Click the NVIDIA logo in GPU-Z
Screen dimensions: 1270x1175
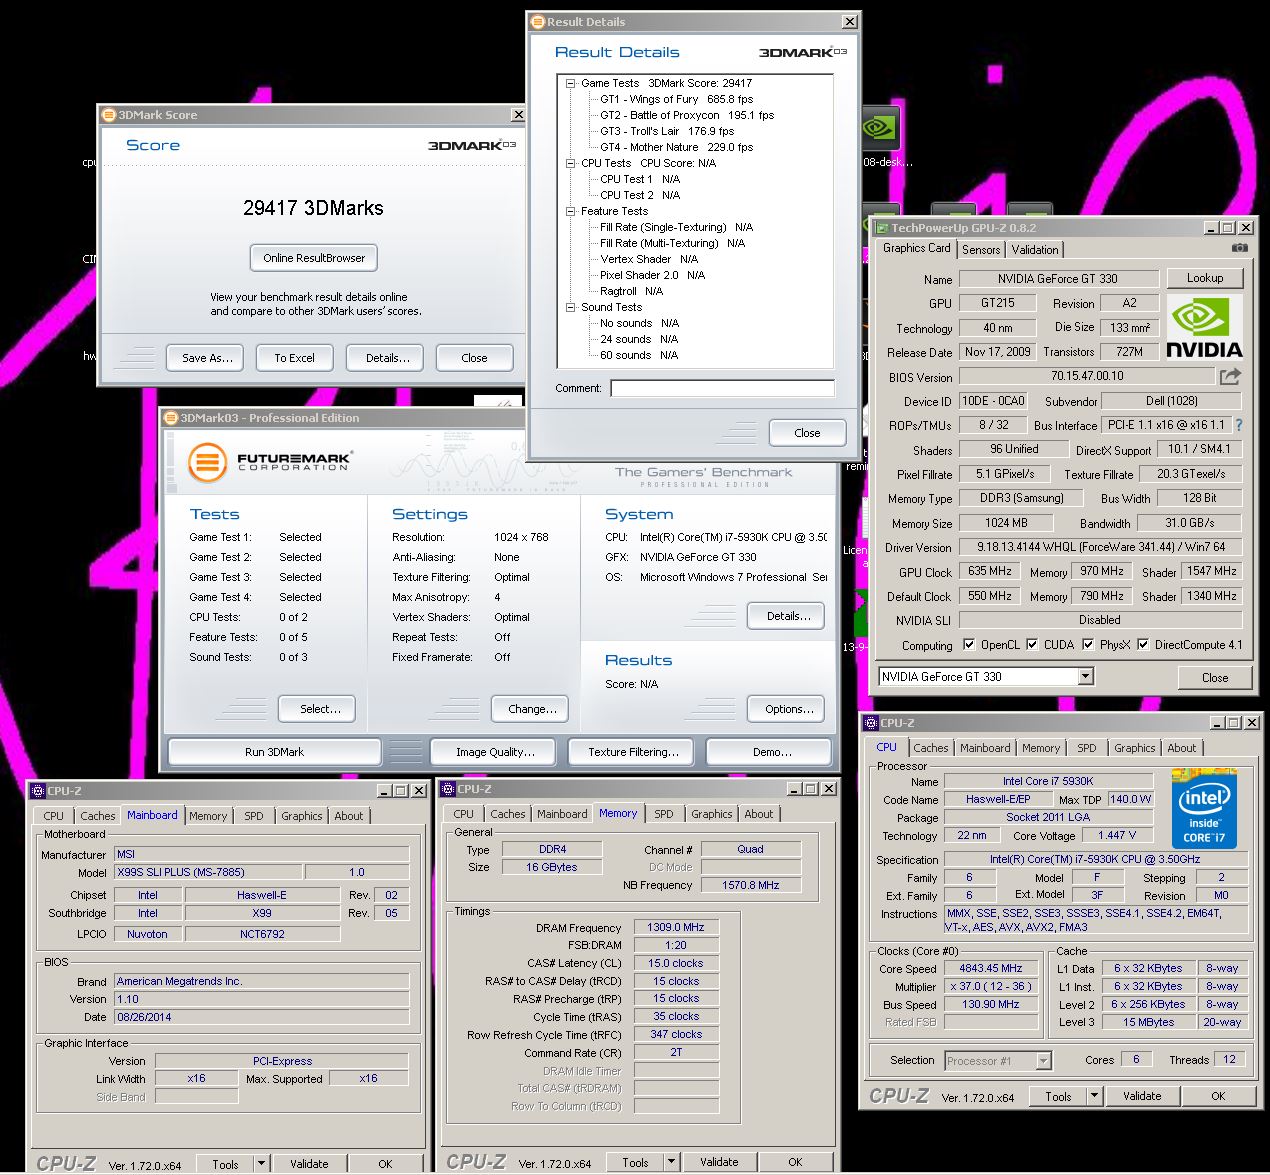(x=1204, y=327)
